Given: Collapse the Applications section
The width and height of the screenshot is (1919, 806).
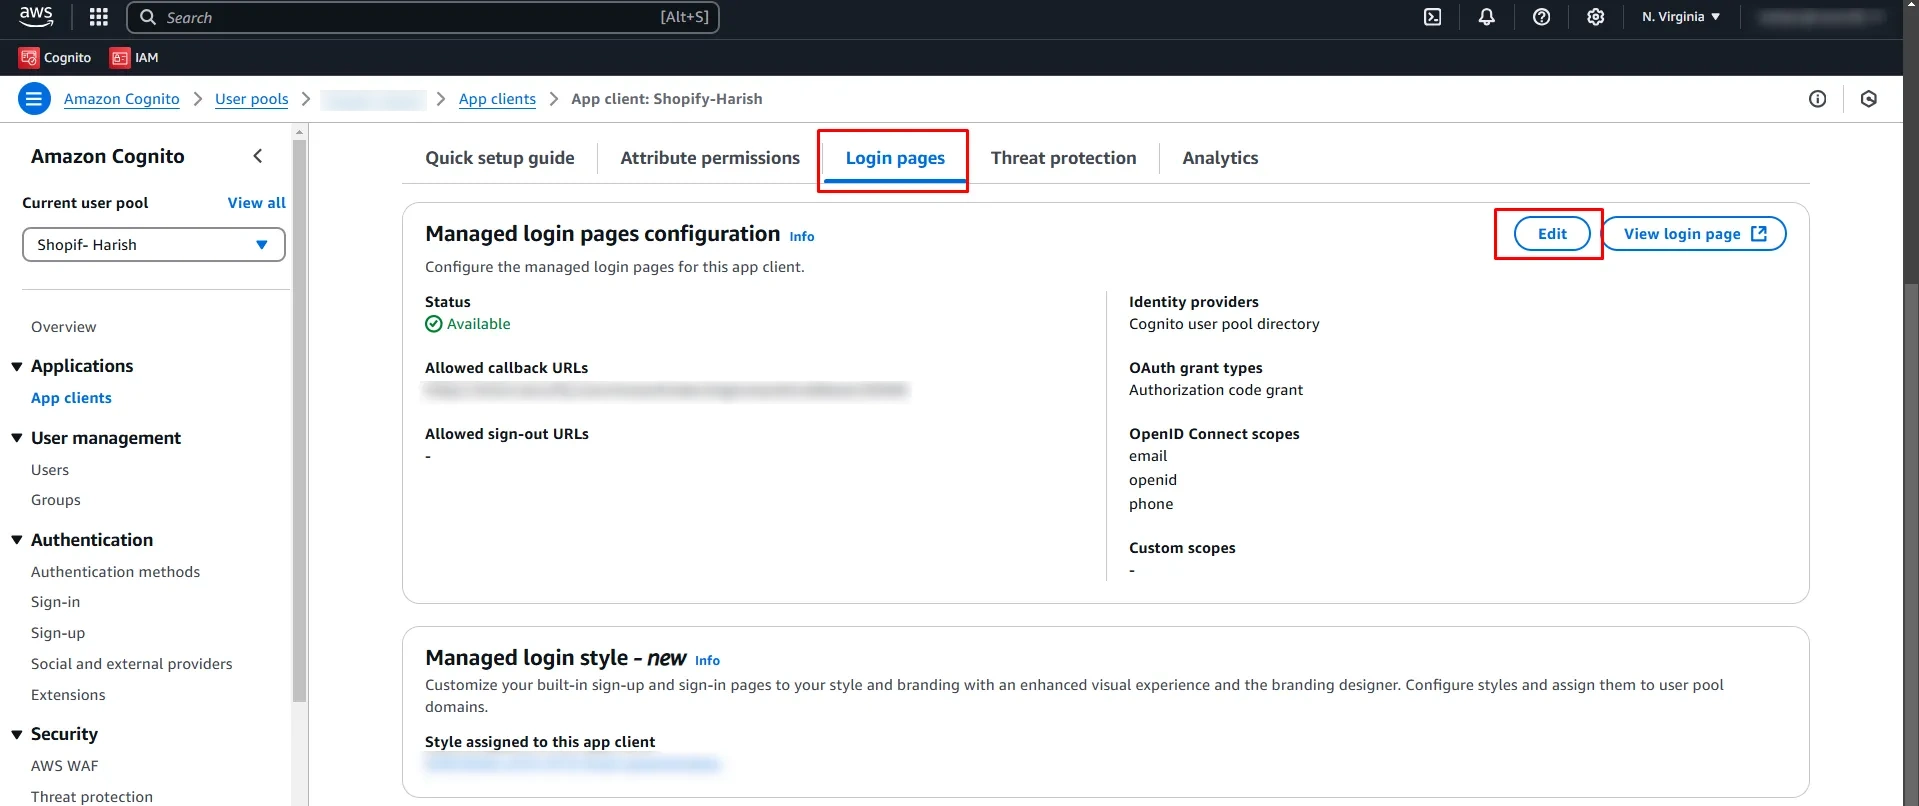Looking at the screenshot, I should (x=17, y=367).
